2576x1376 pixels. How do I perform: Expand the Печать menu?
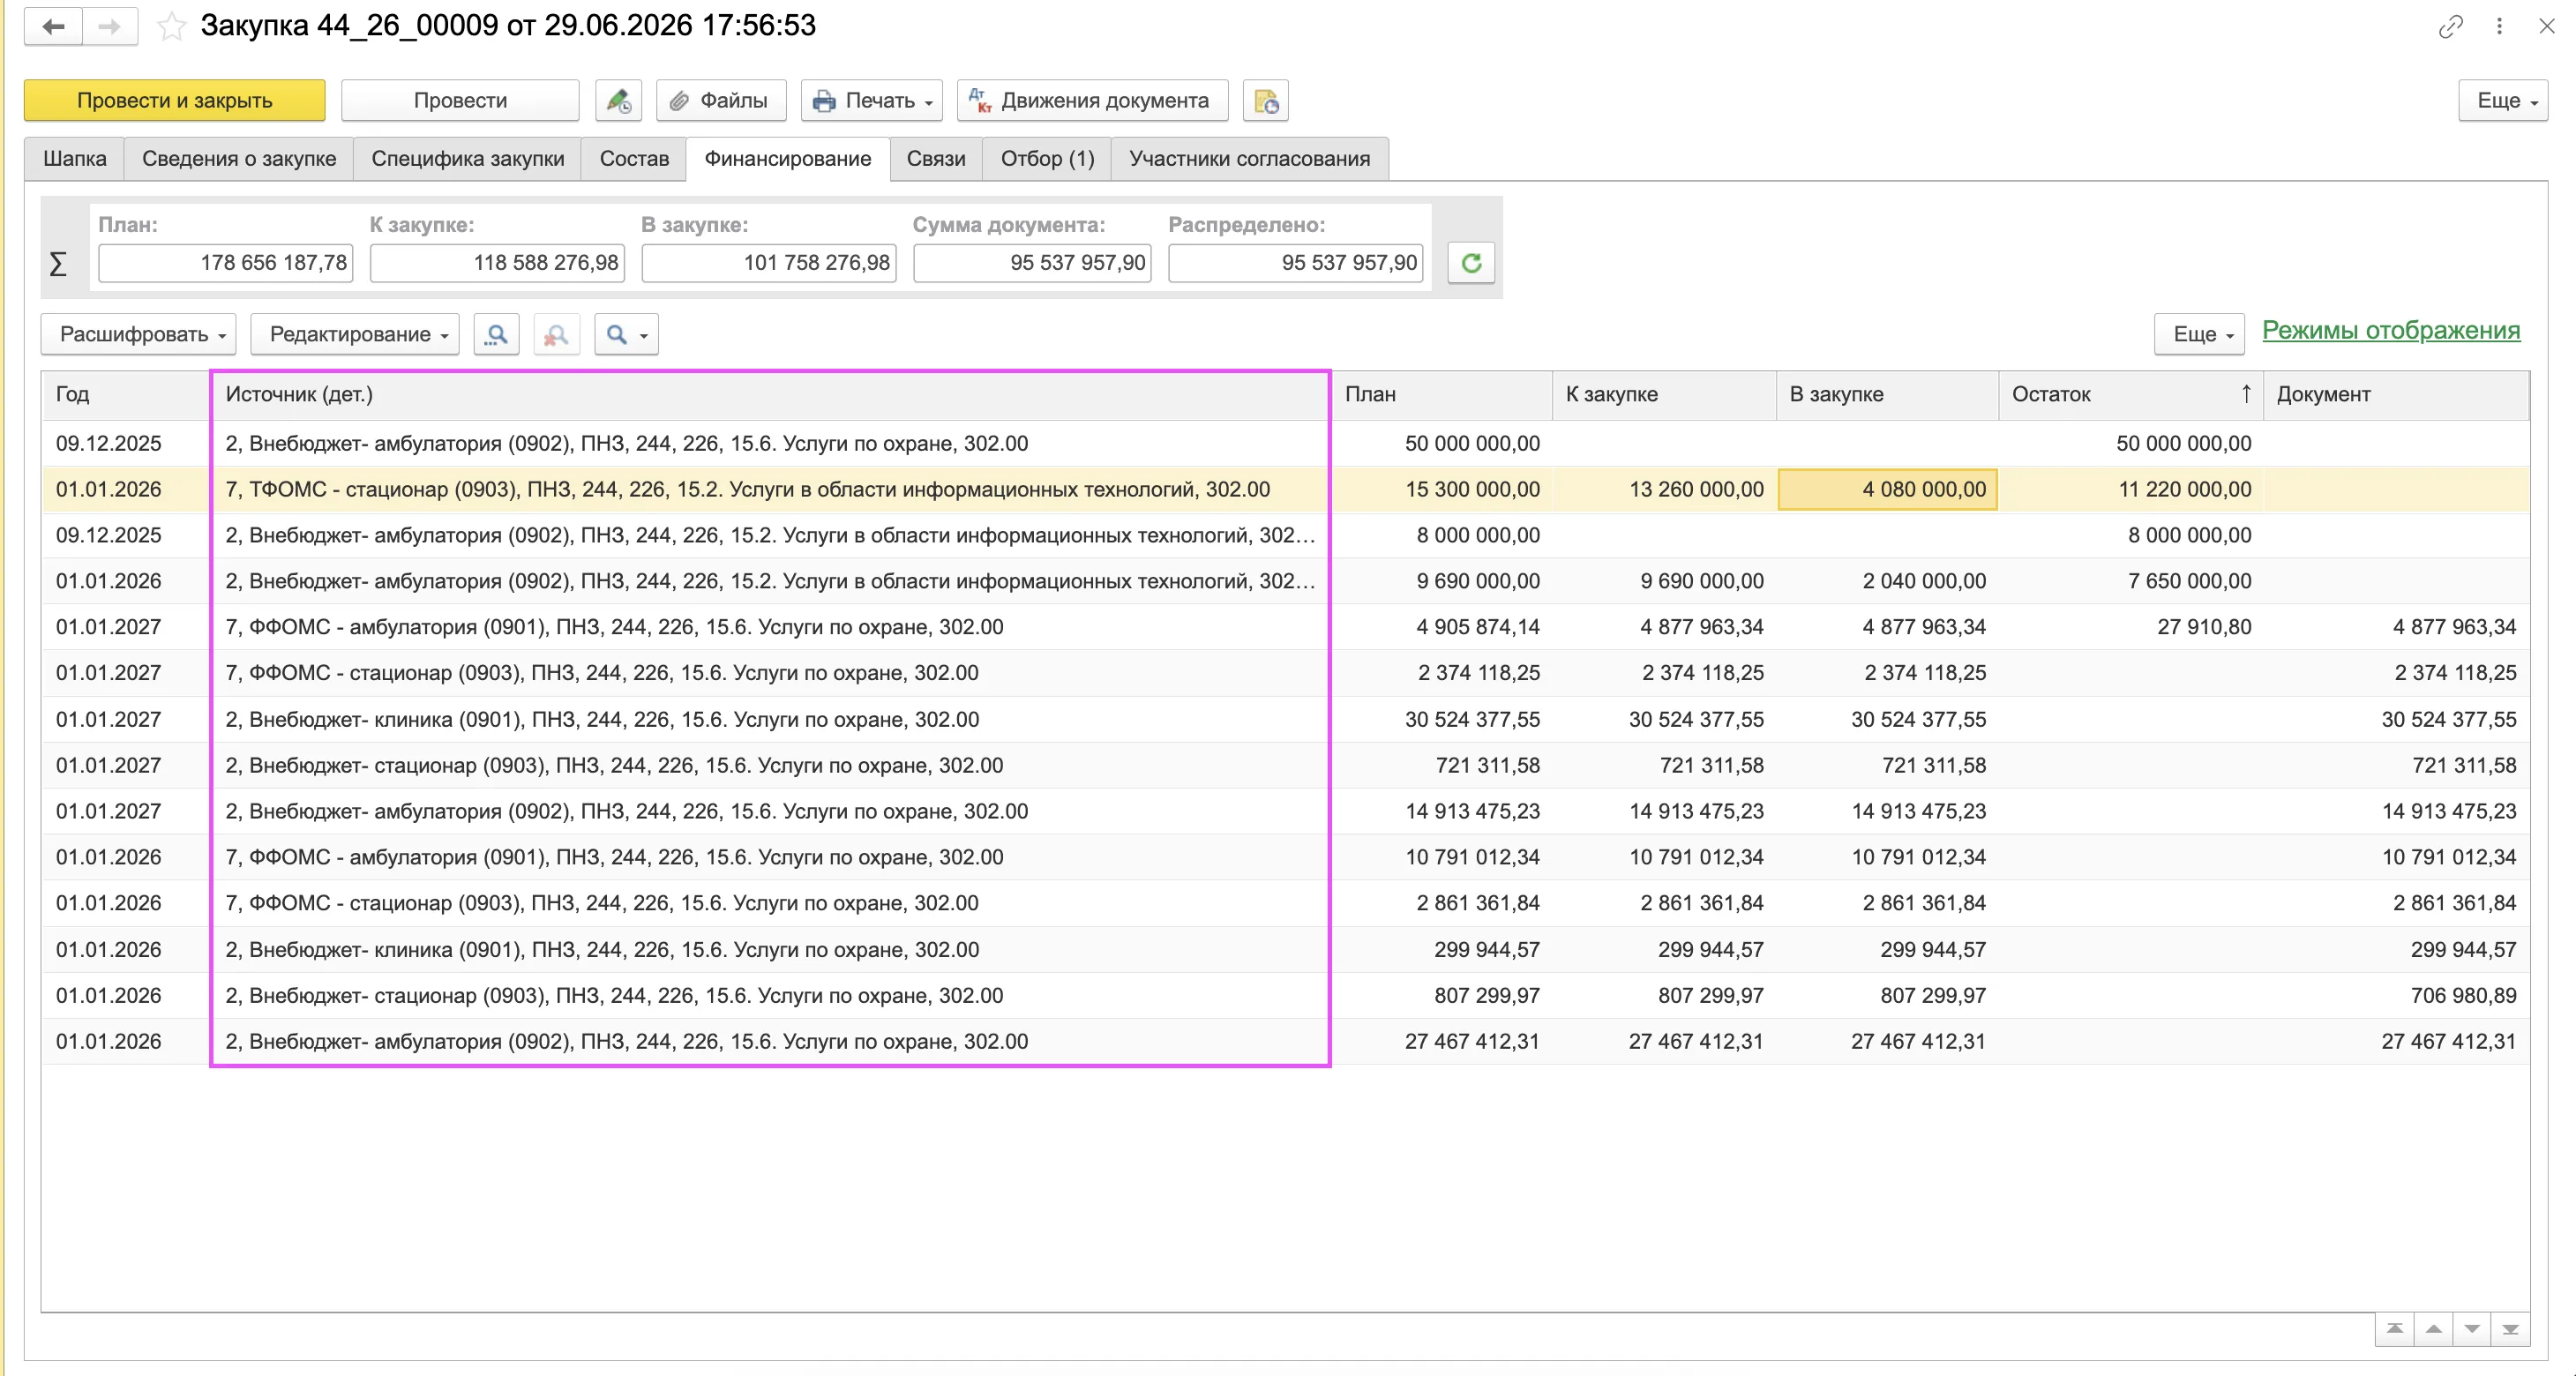click(x=872, y=101)
